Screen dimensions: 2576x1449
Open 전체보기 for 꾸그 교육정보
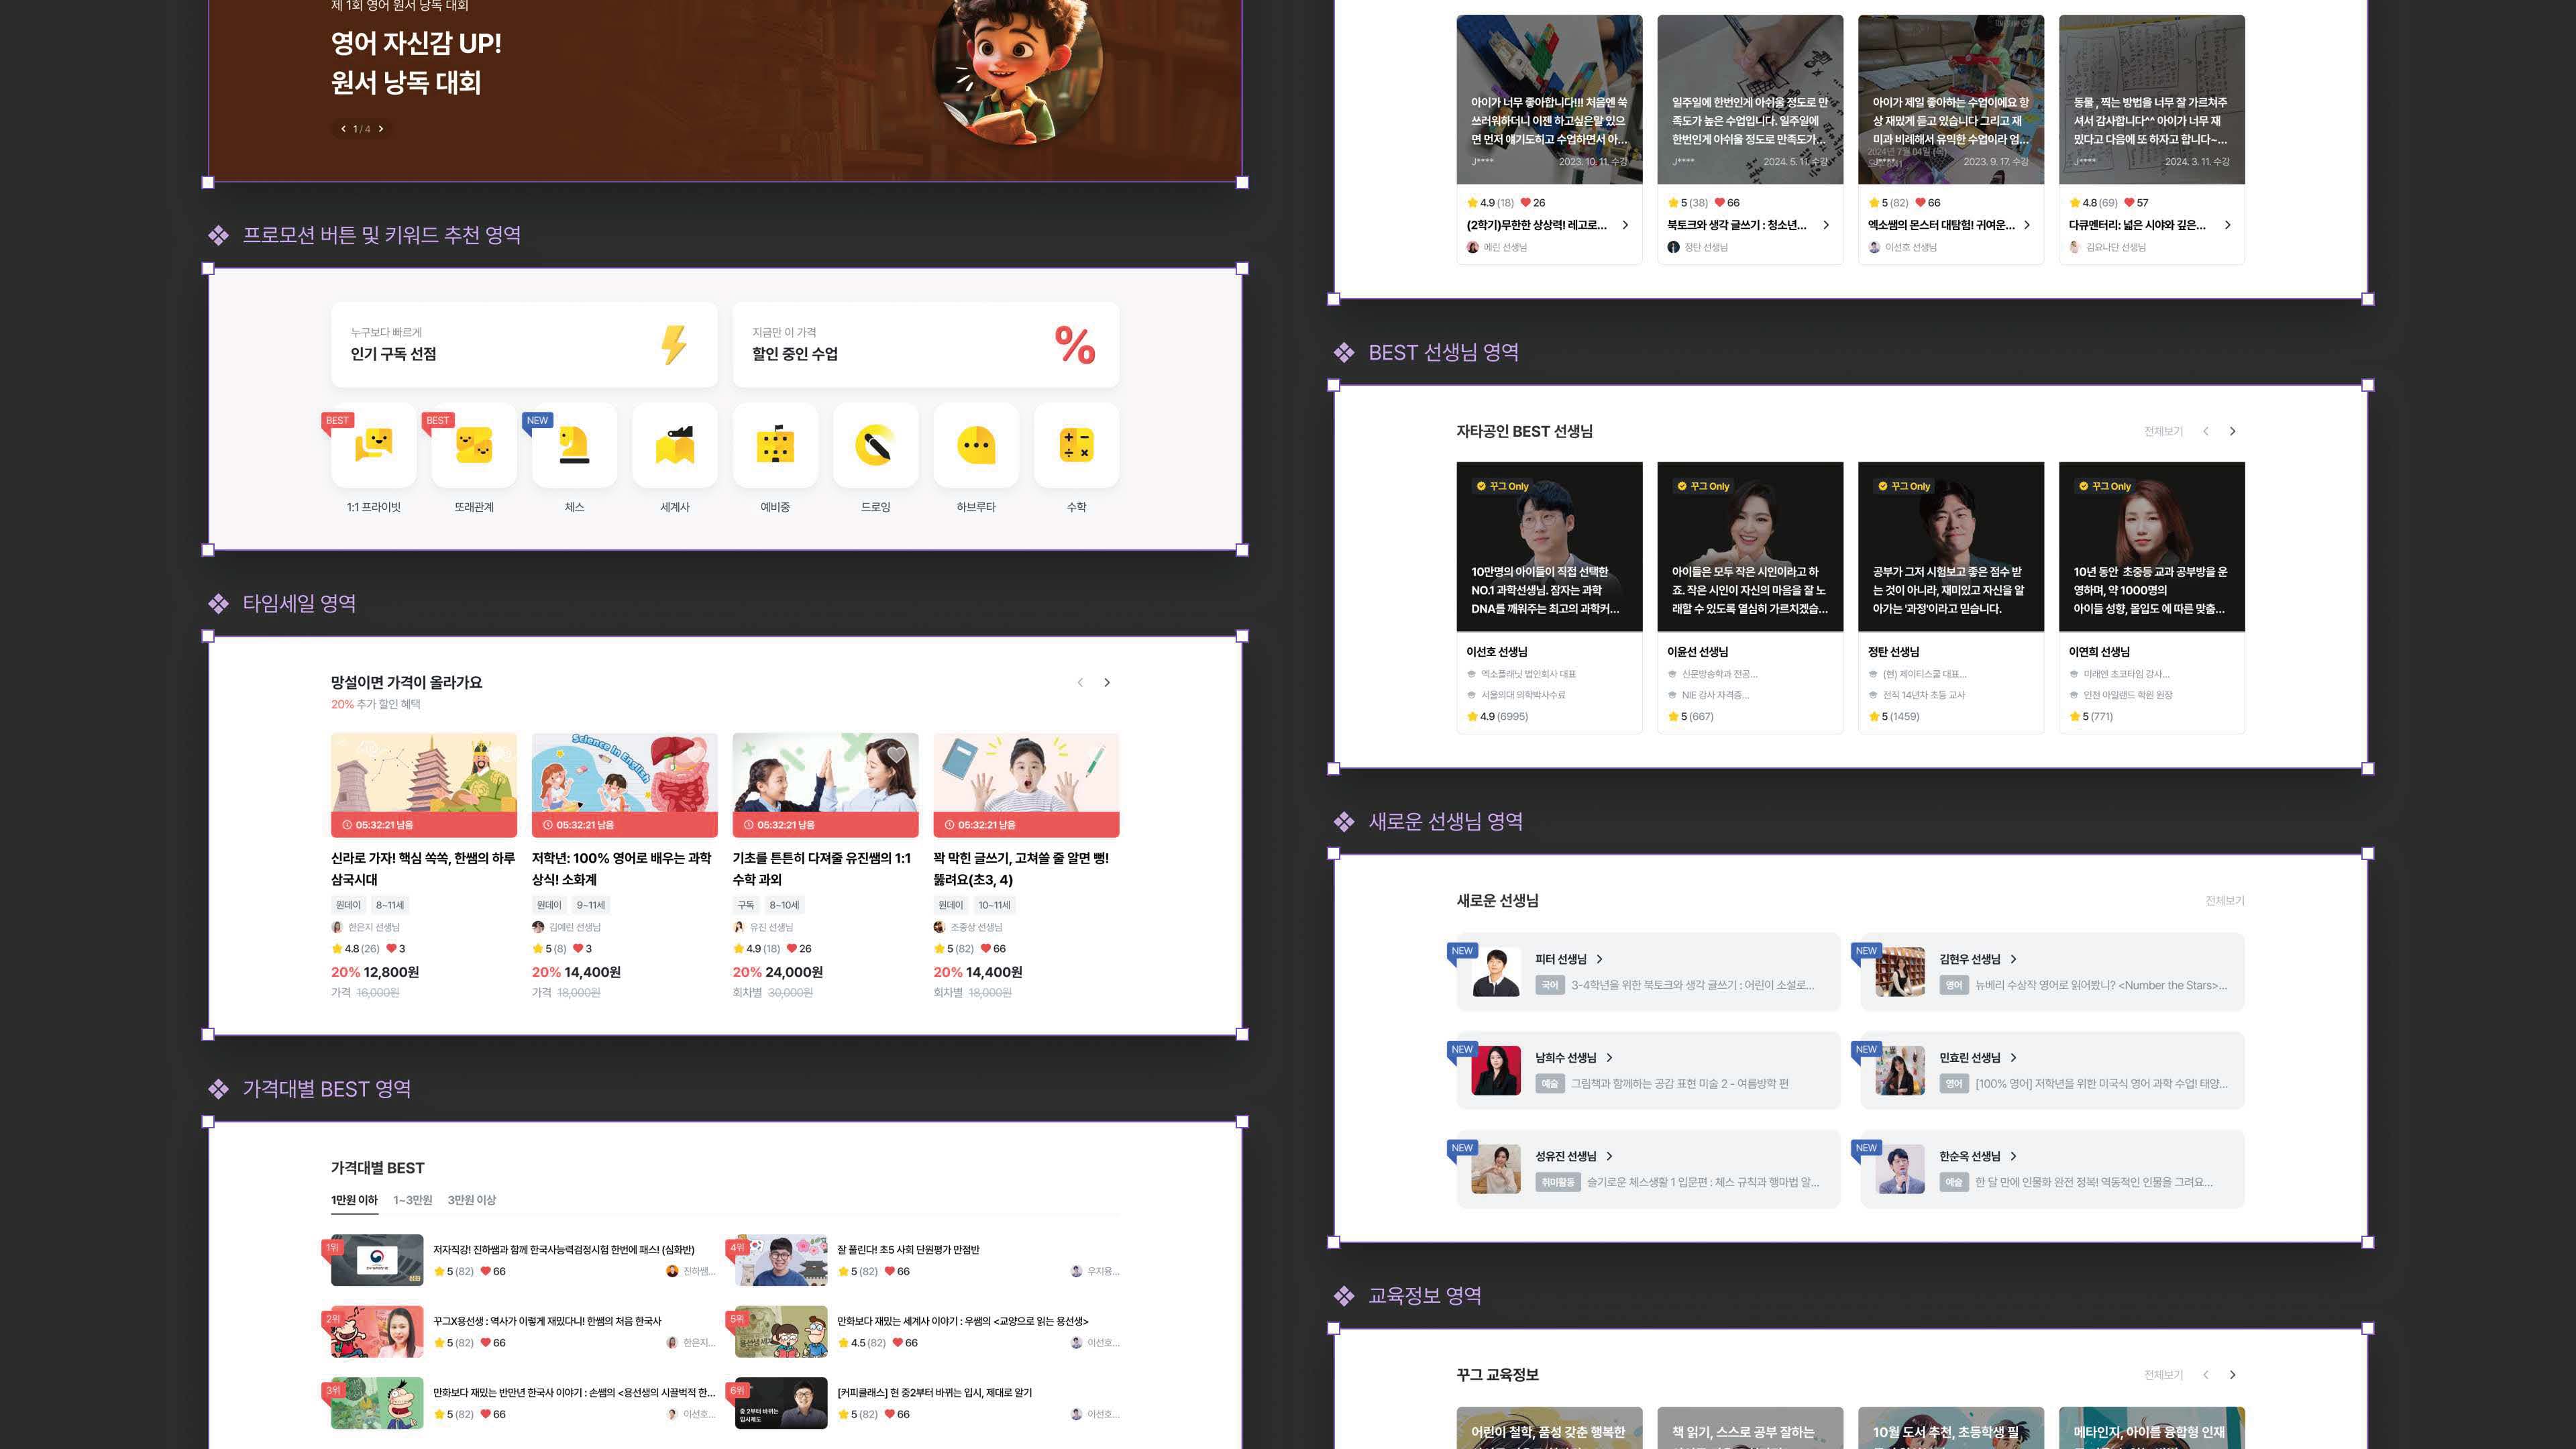click(x=2163, y=1375)
